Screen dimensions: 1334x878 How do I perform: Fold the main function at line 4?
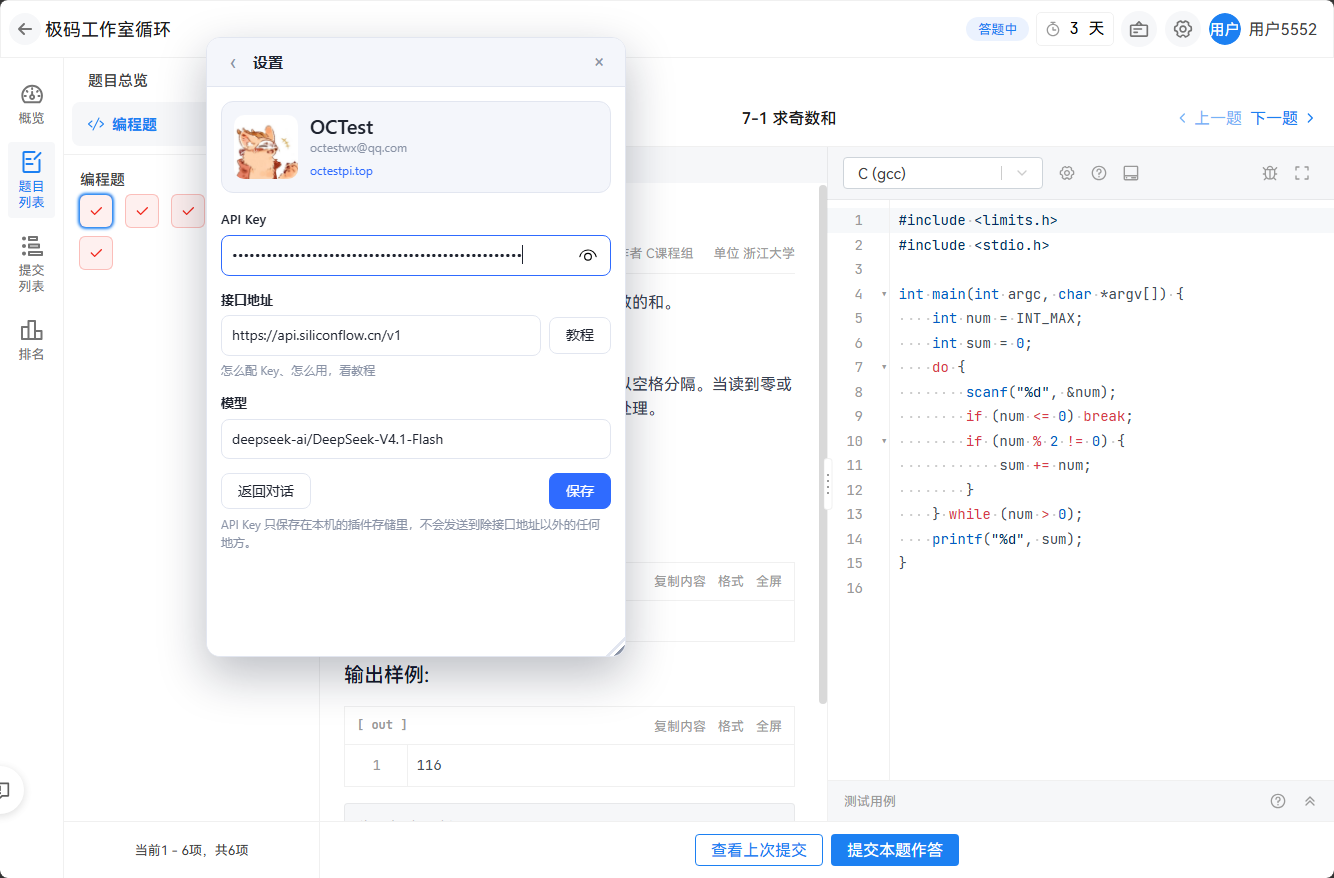(x=884, y=294)
